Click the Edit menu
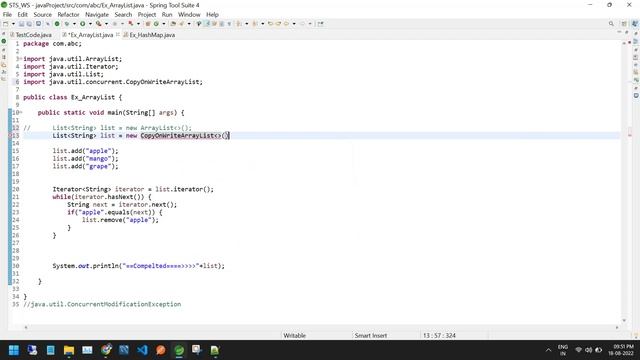This screenshot has width=640, height=360. coord(22,14)
